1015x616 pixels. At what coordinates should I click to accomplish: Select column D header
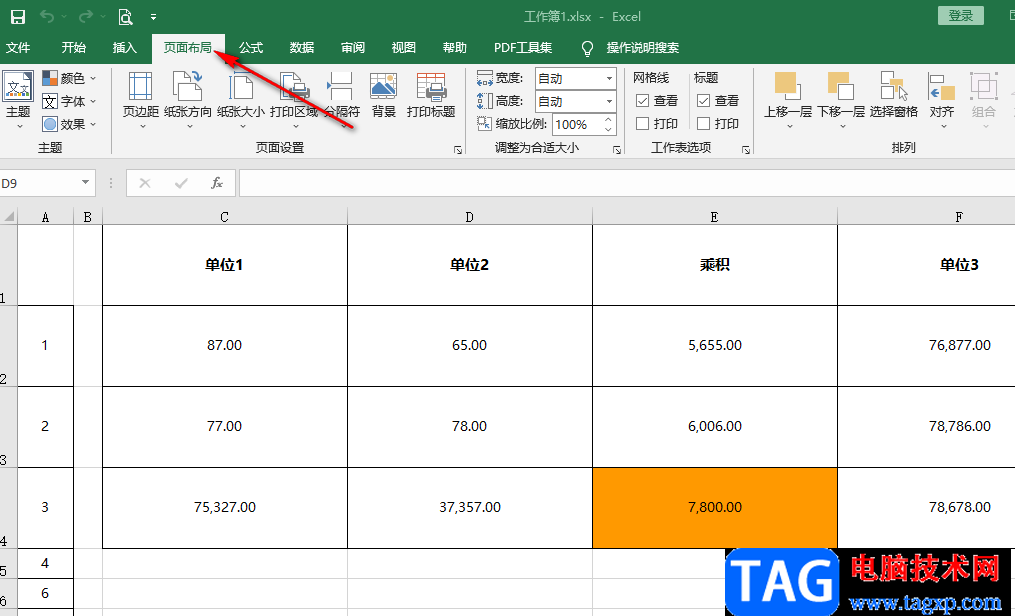[469, 217]
